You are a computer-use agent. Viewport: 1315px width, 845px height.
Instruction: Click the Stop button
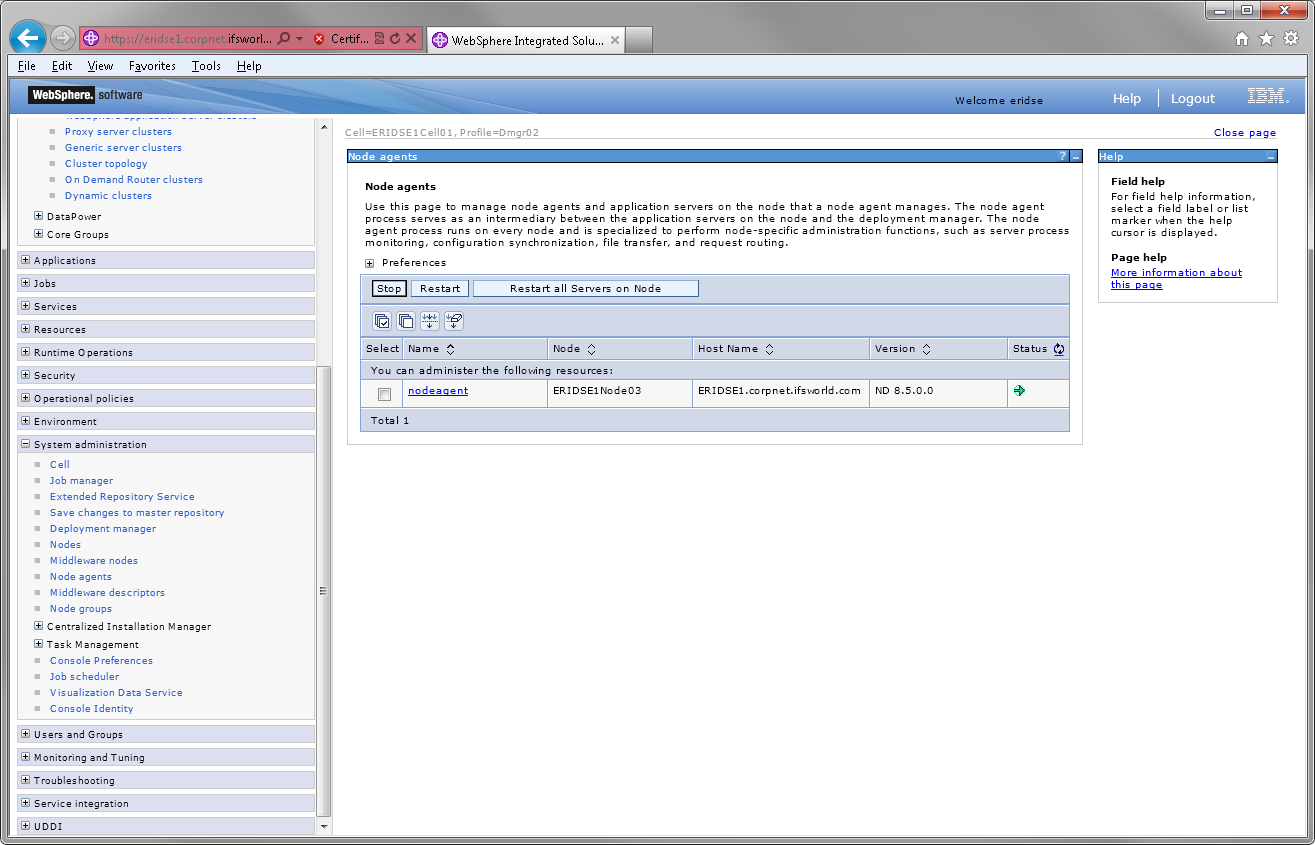click(x=389, y=288)
